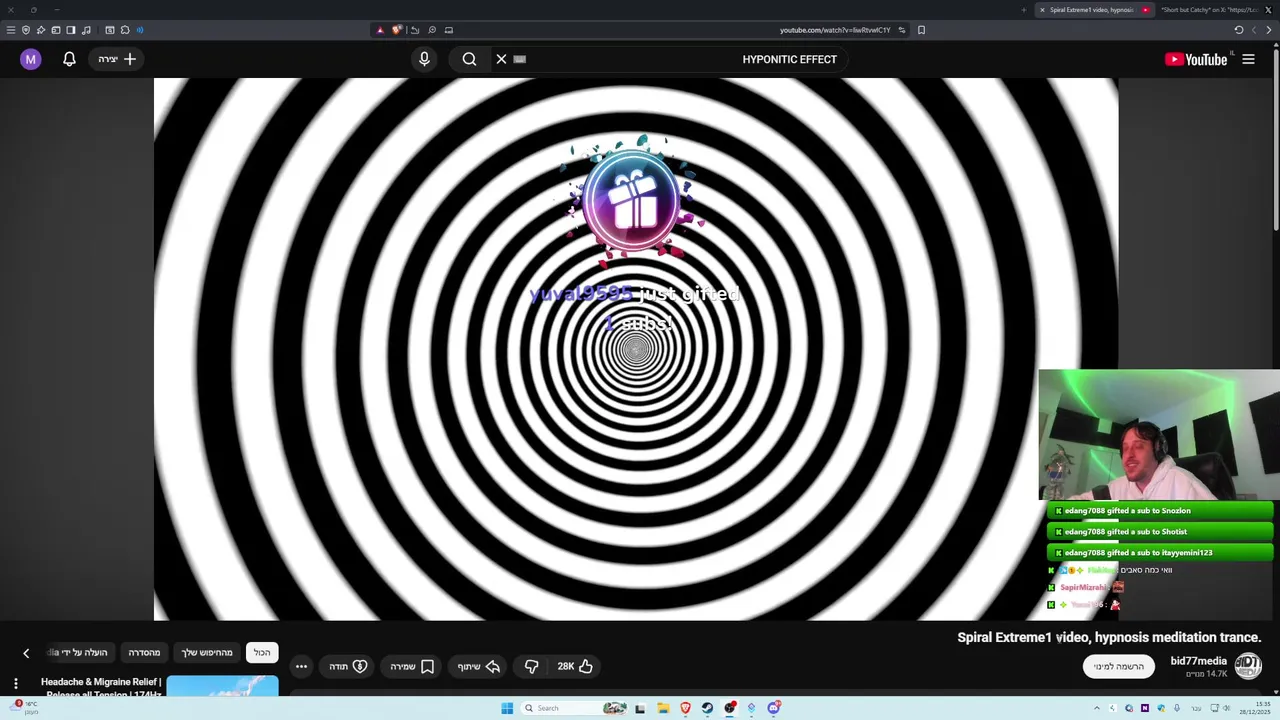Show hidden system tray icons chevron
The width and height of the screenshot is (1280, 720).
coord(1097,708)
